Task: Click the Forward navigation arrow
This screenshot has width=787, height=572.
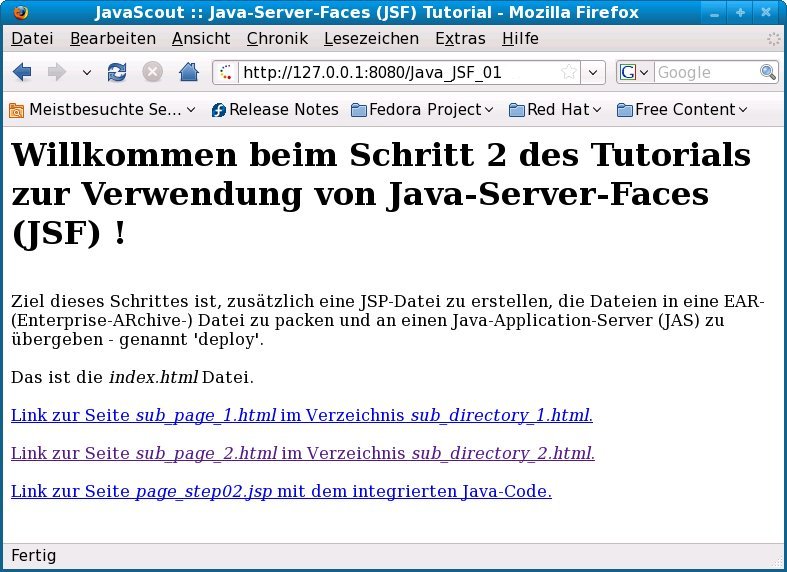Action: (57, 72)
